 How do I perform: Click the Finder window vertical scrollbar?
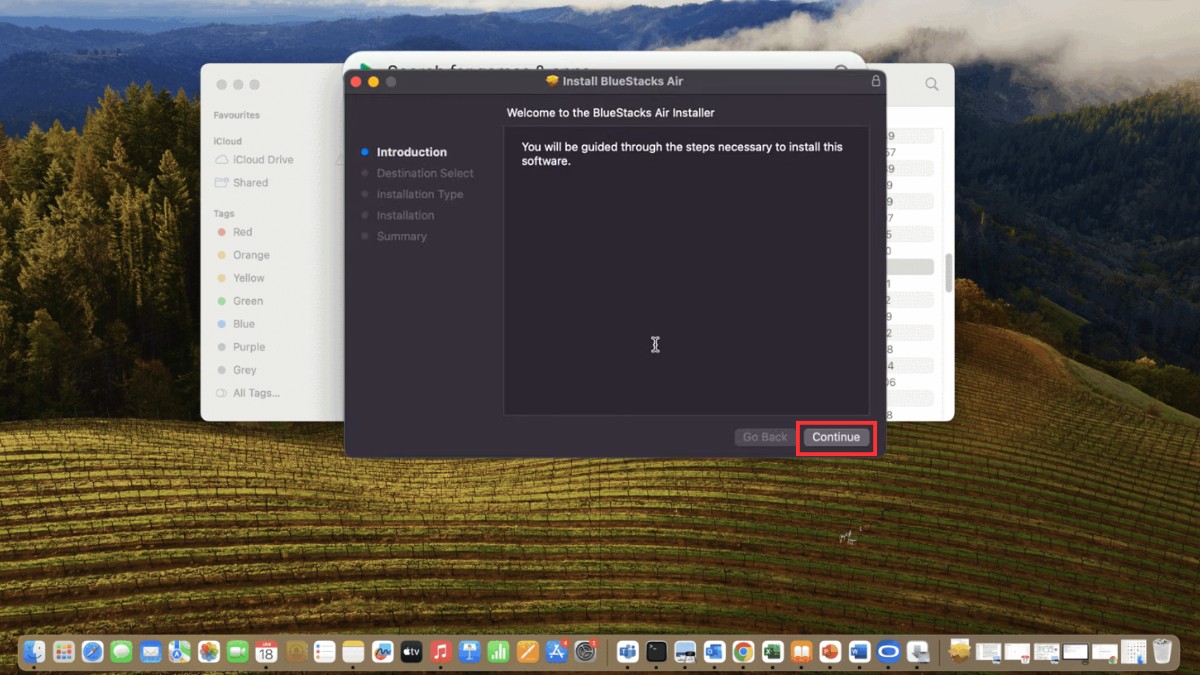[x=949, y=272]
